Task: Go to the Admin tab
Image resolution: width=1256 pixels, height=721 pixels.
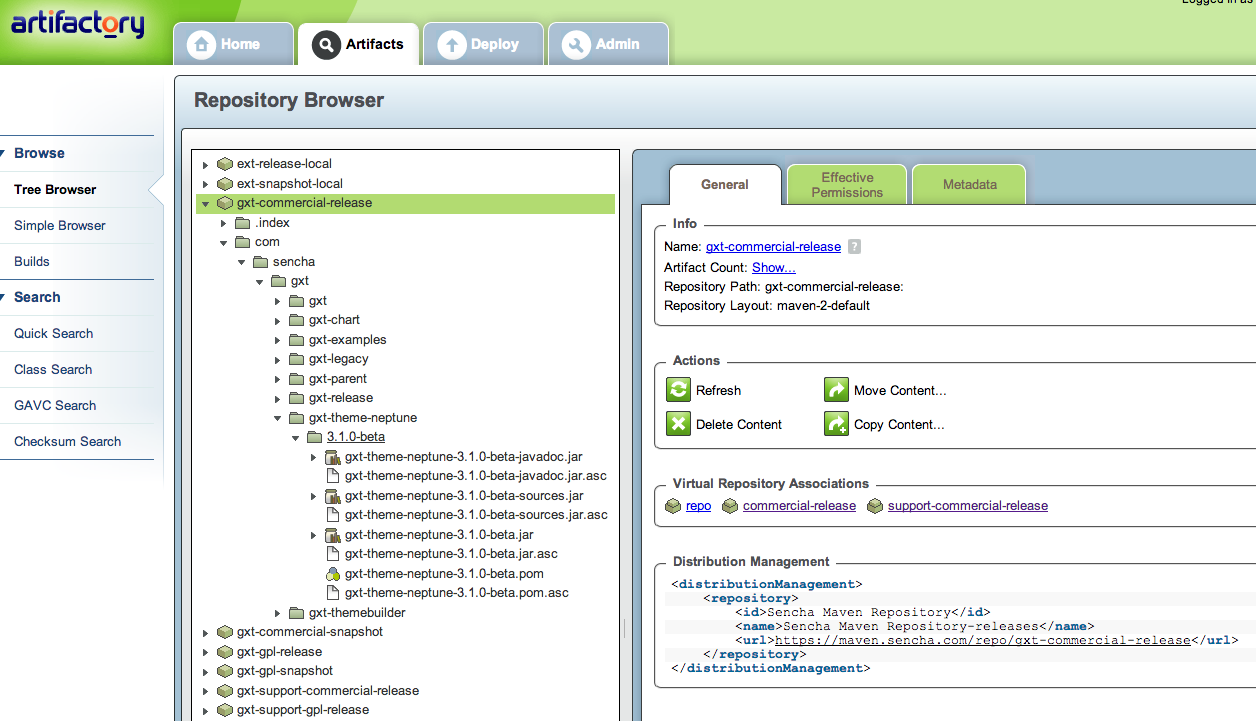Action: [608, 44]
